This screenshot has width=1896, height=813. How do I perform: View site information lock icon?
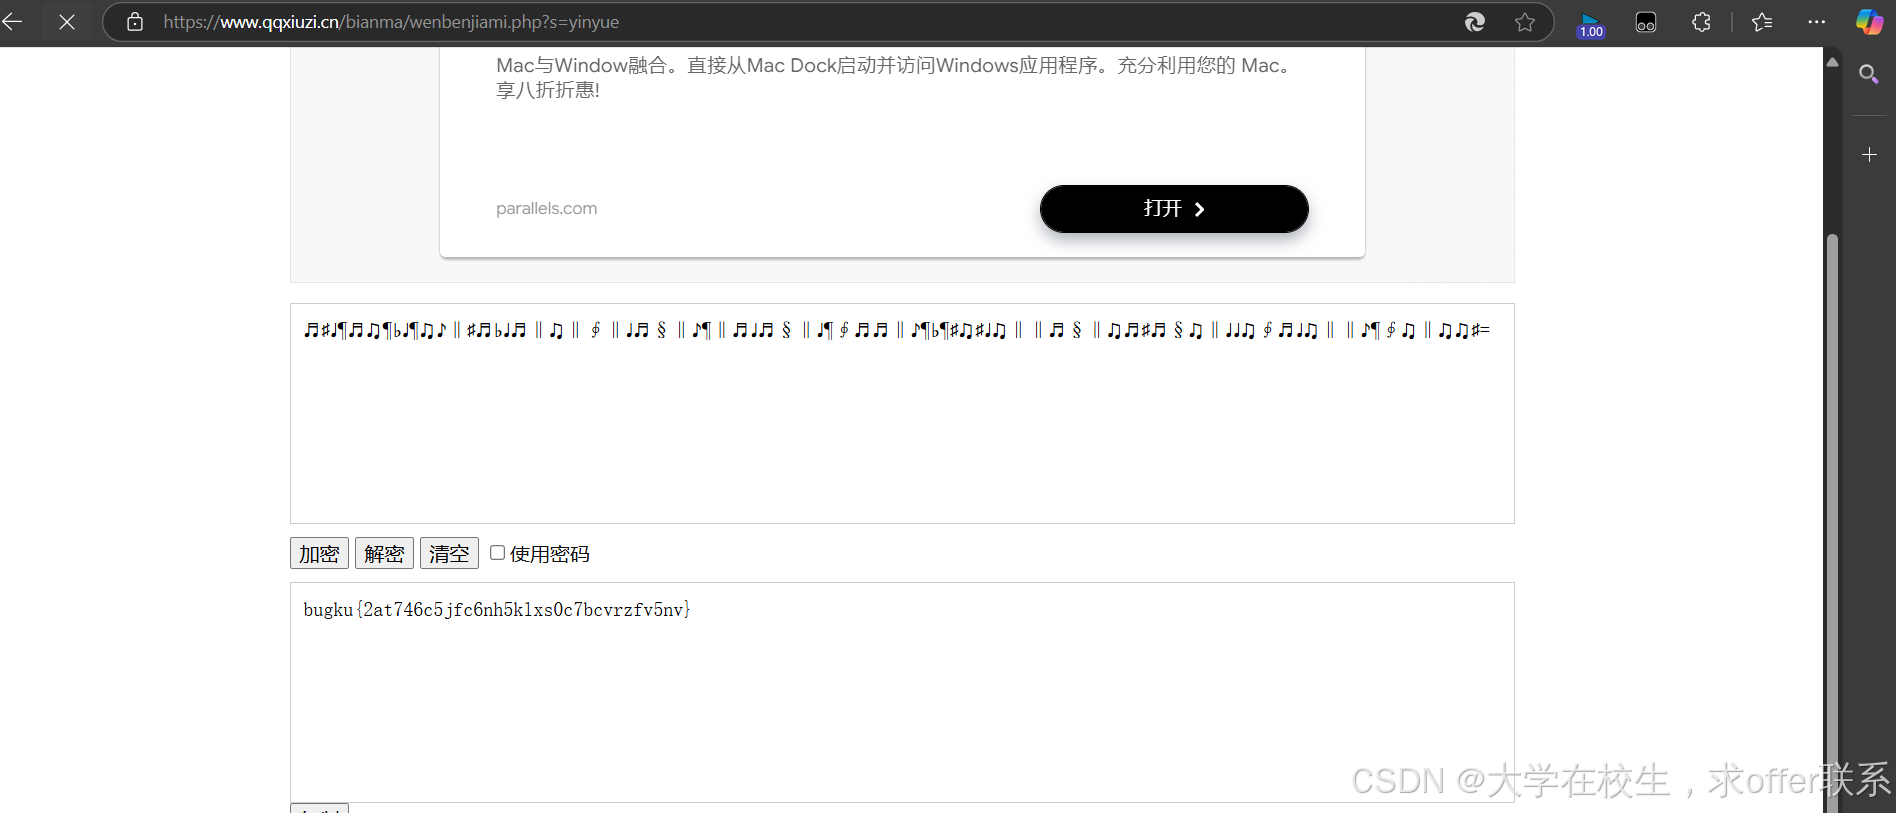(x=135, y=21)
